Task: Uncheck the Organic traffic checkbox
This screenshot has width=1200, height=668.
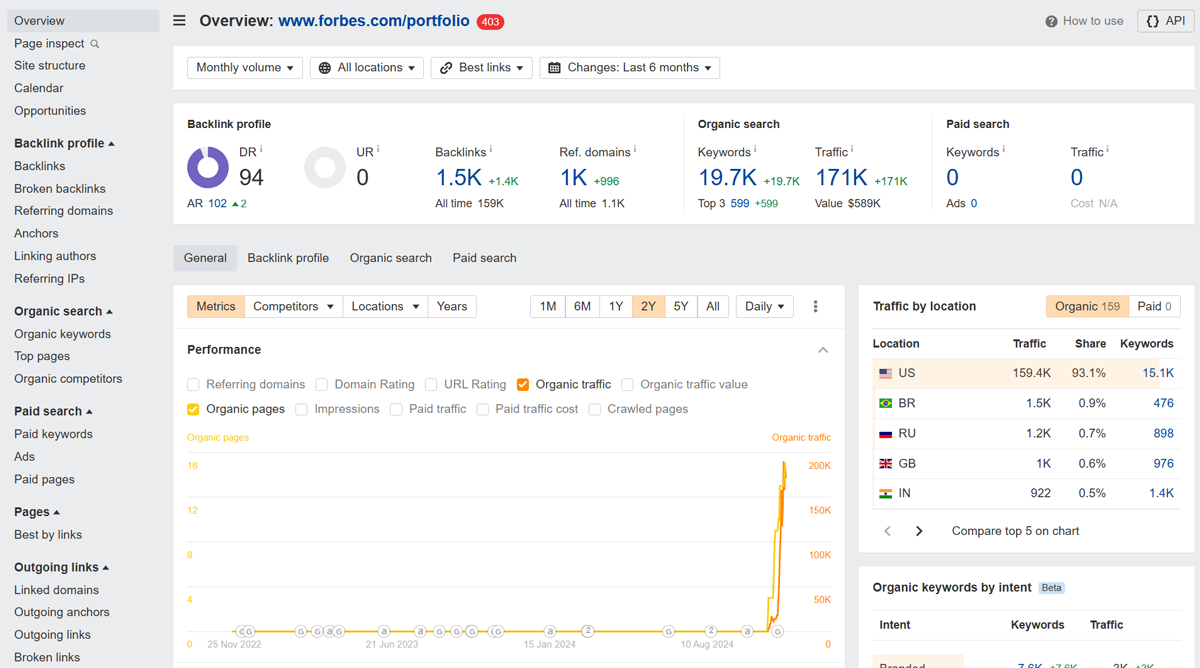Action: tap(523, 384)
